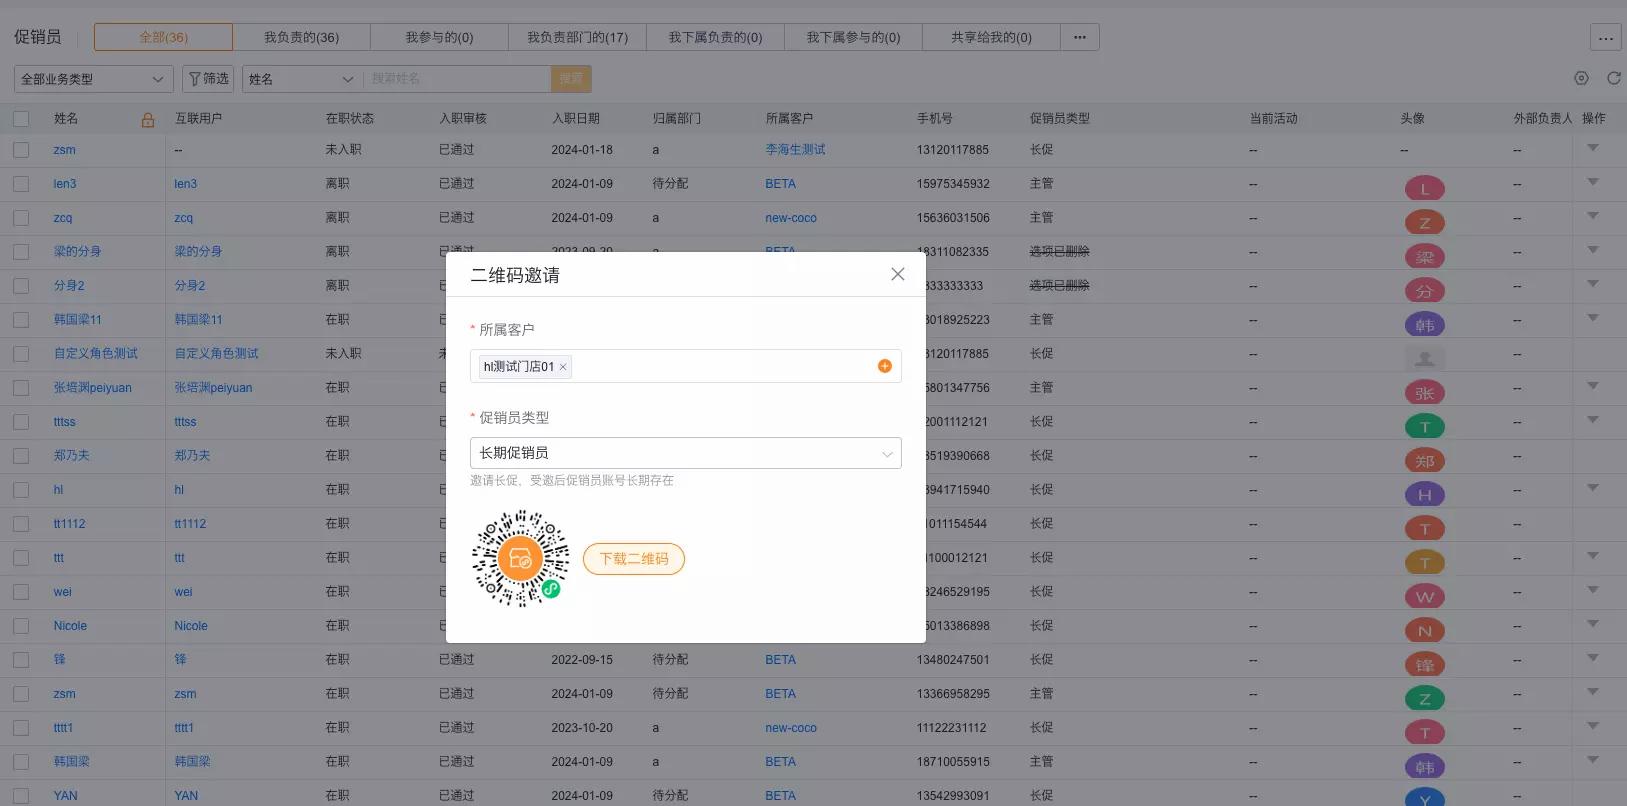Image resolution: width=1627 pixels, height=806 pixels.
Task: Toggle the select-all header checkbox
Action: [21, 119]
